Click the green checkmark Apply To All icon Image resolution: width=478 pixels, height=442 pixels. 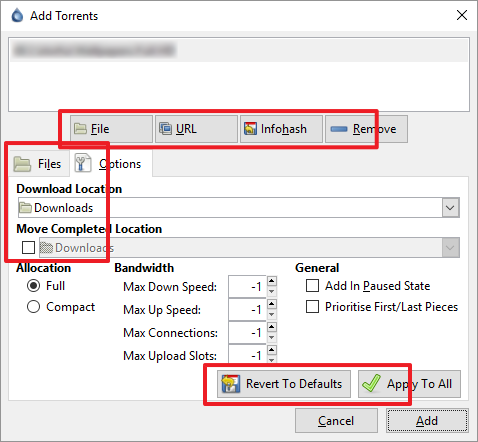pos(371,383)
